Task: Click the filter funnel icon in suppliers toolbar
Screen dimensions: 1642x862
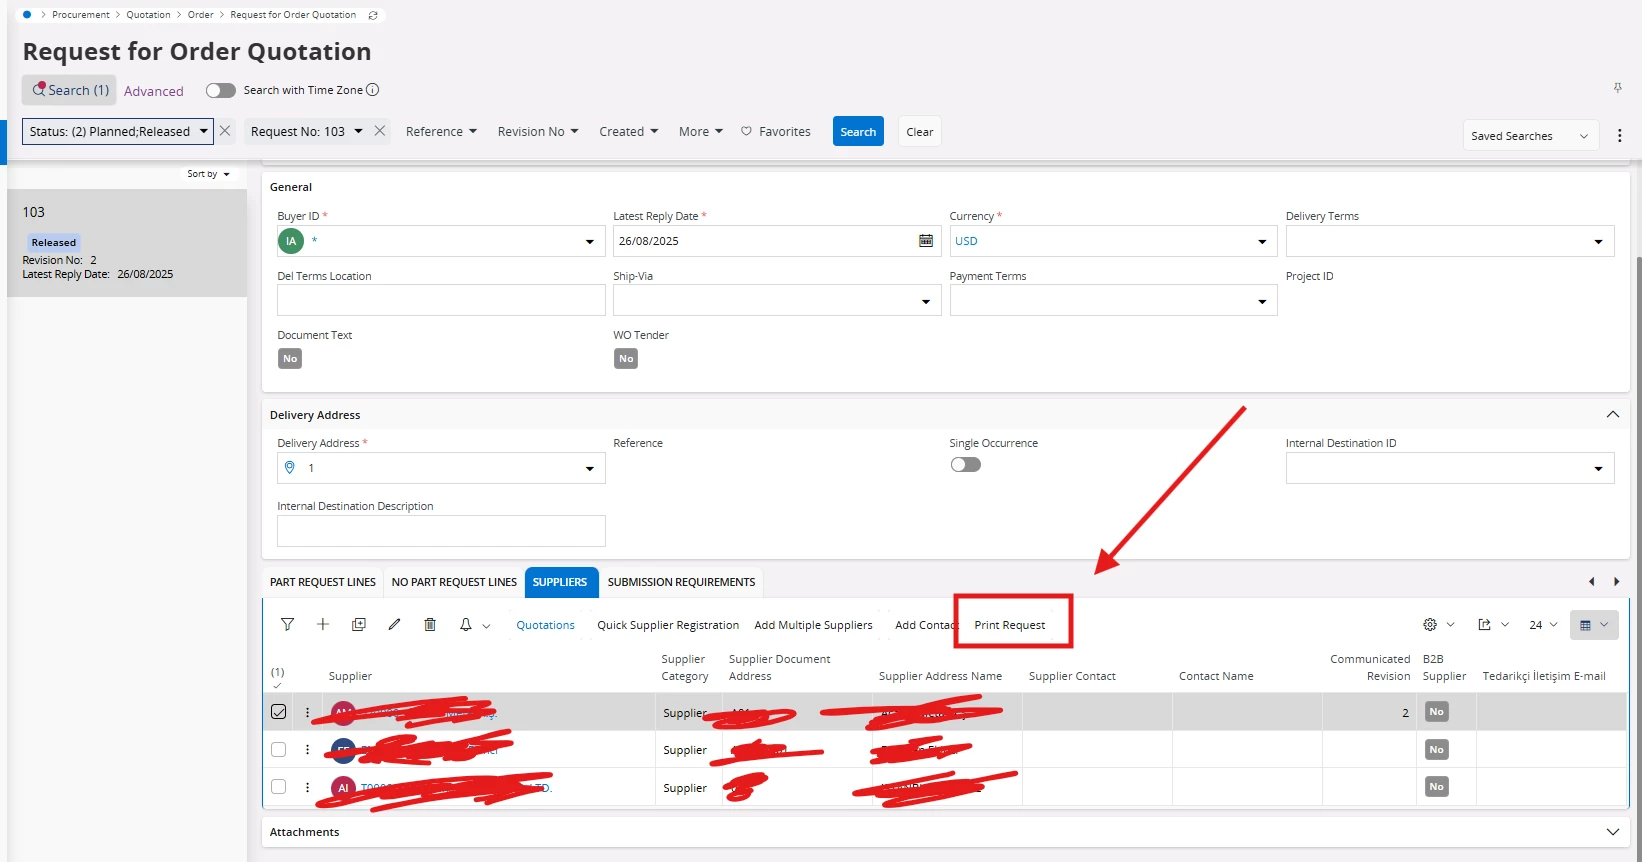Action: pos(287,625)
